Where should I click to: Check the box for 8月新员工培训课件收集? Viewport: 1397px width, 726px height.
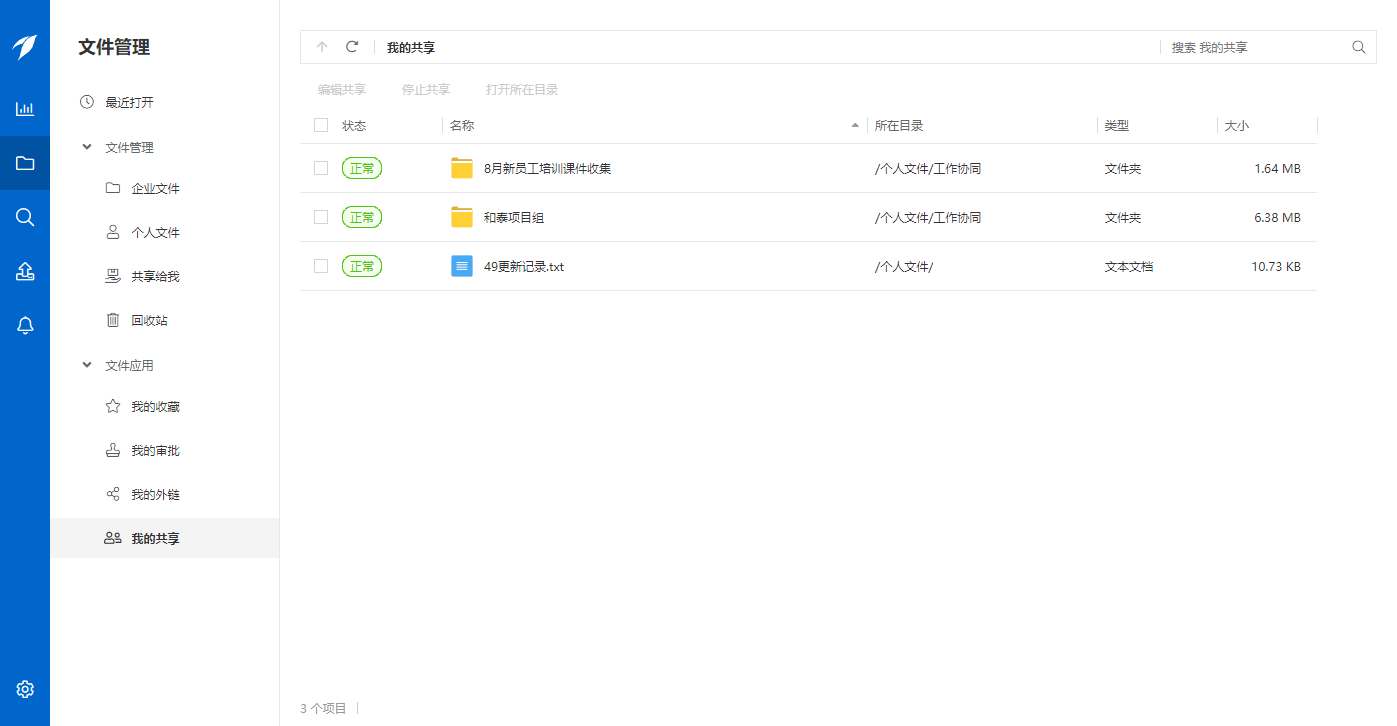click(321, 168)
